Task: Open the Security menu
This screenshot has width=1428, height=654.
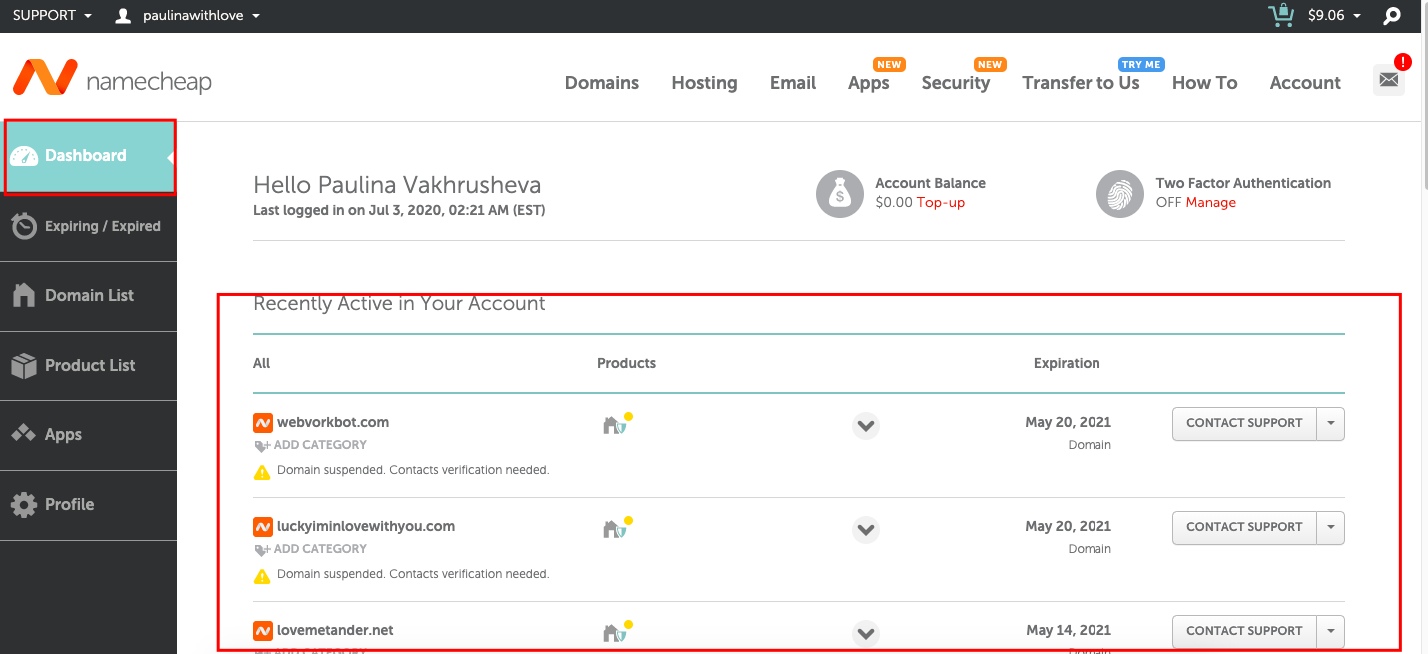Action: click(956, 83)
